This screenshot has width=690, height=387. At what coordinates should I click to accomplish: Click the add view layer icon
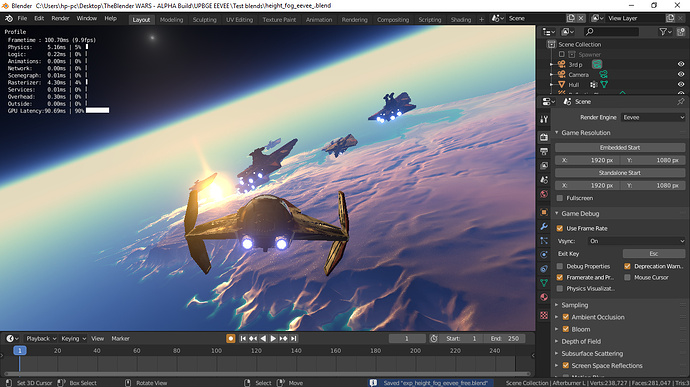tap(670, 18)
